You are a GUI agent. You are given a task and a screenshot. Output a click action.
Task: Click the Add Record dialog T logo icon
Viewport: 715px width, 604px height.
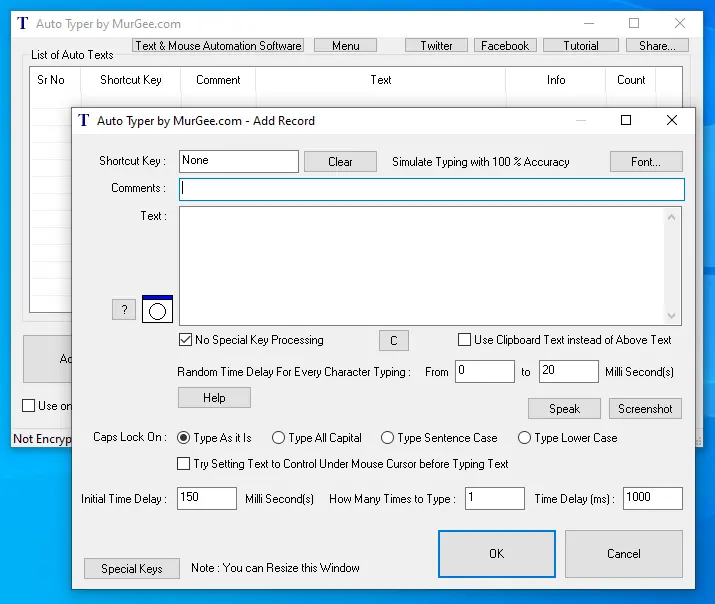[x=83, y=120]
